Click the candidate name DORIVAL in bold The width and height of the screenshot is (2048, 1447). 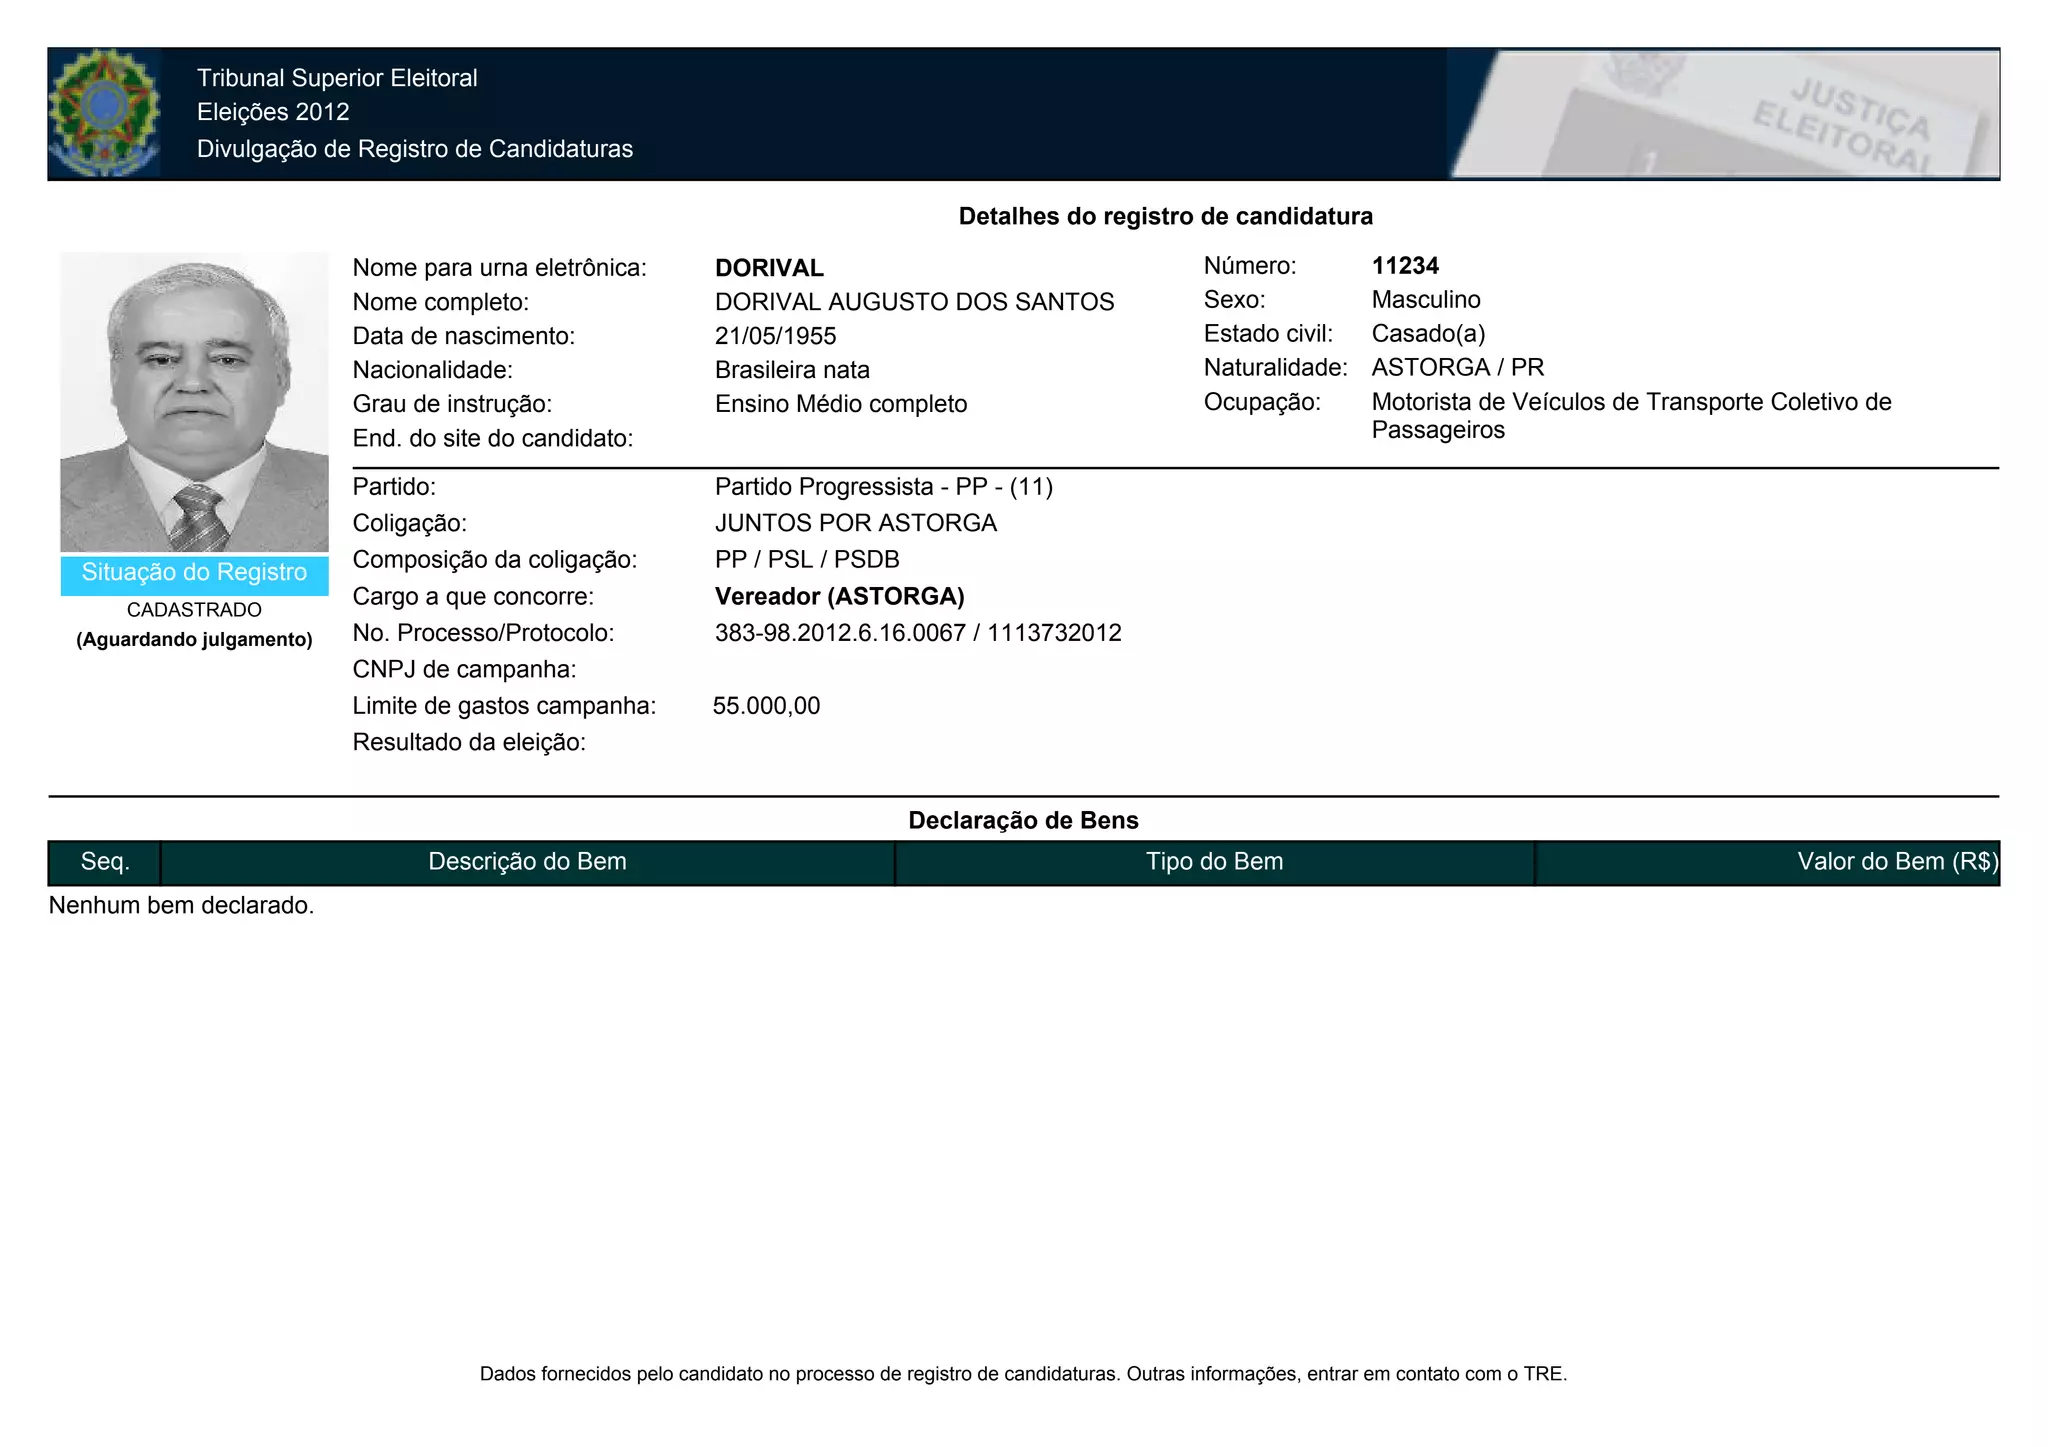(x=769, y=268)
